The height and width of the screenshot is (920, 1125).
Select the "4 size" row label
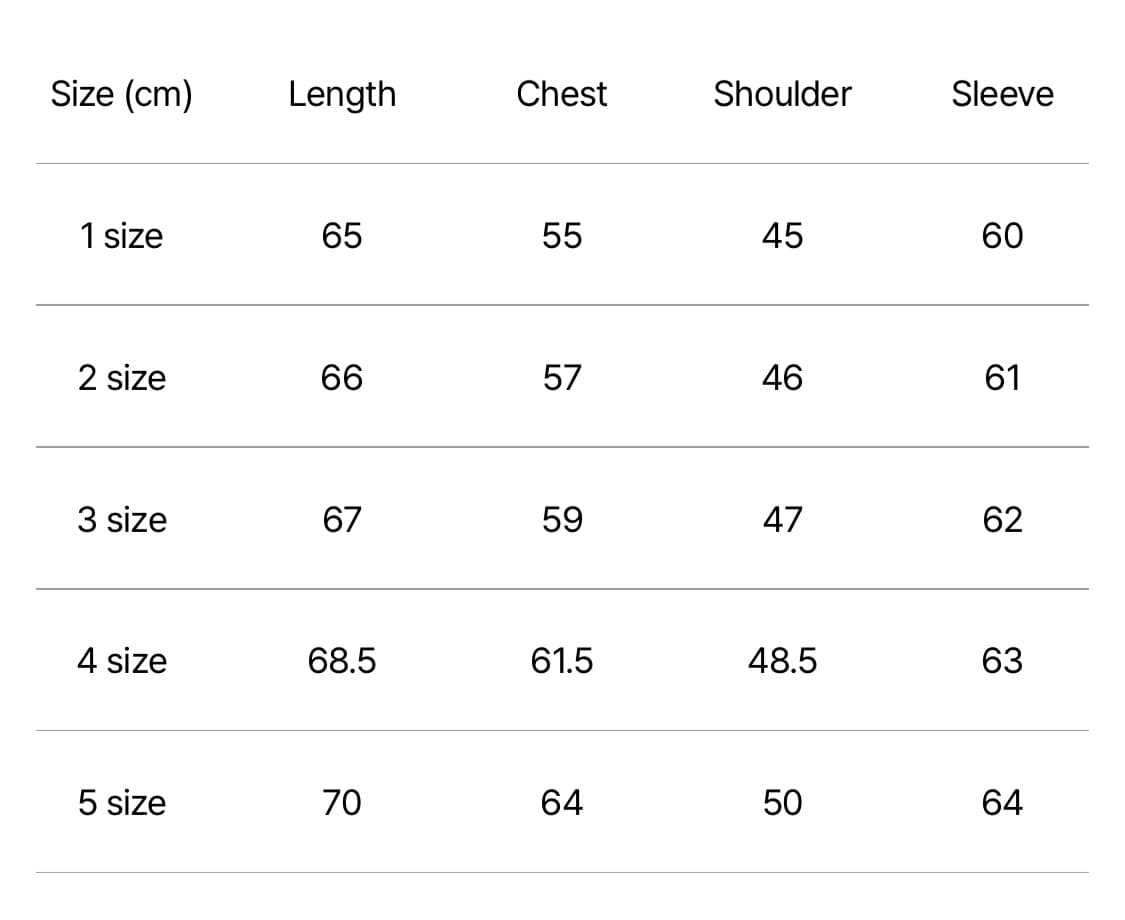pos(121,661)
